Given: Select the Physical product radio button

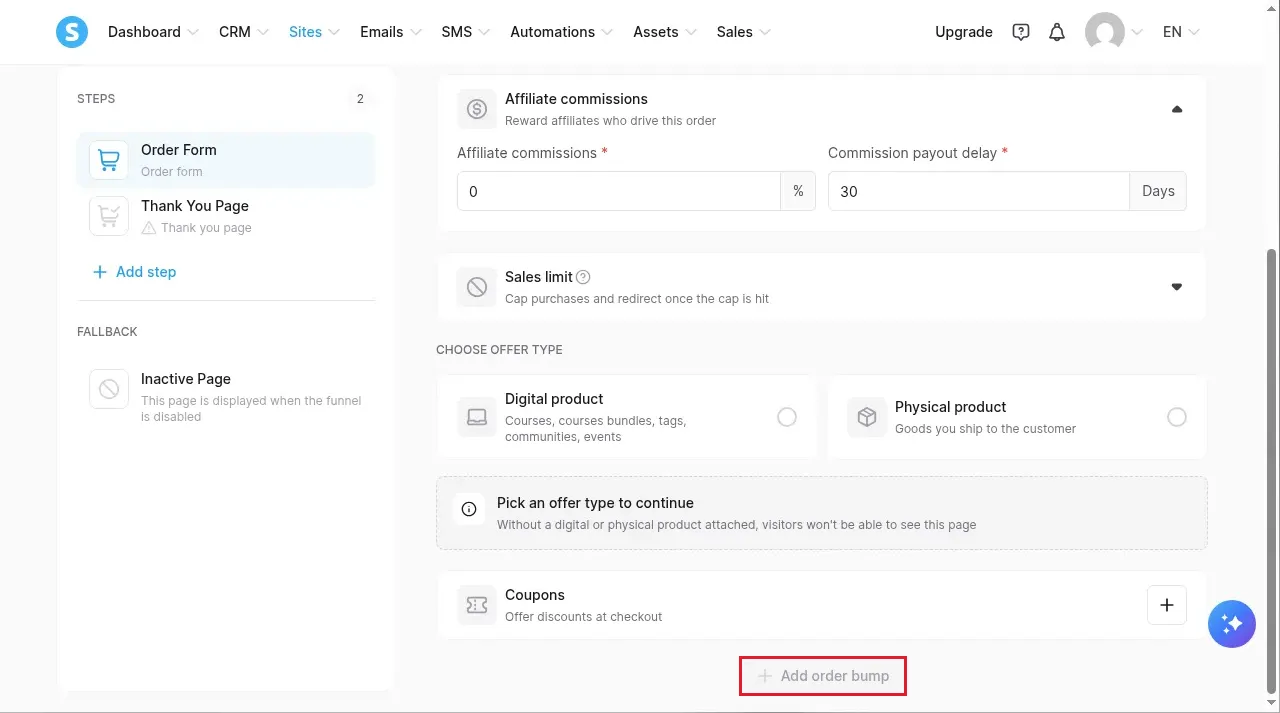Looking at the screenshot, I should click(1177, 417).
